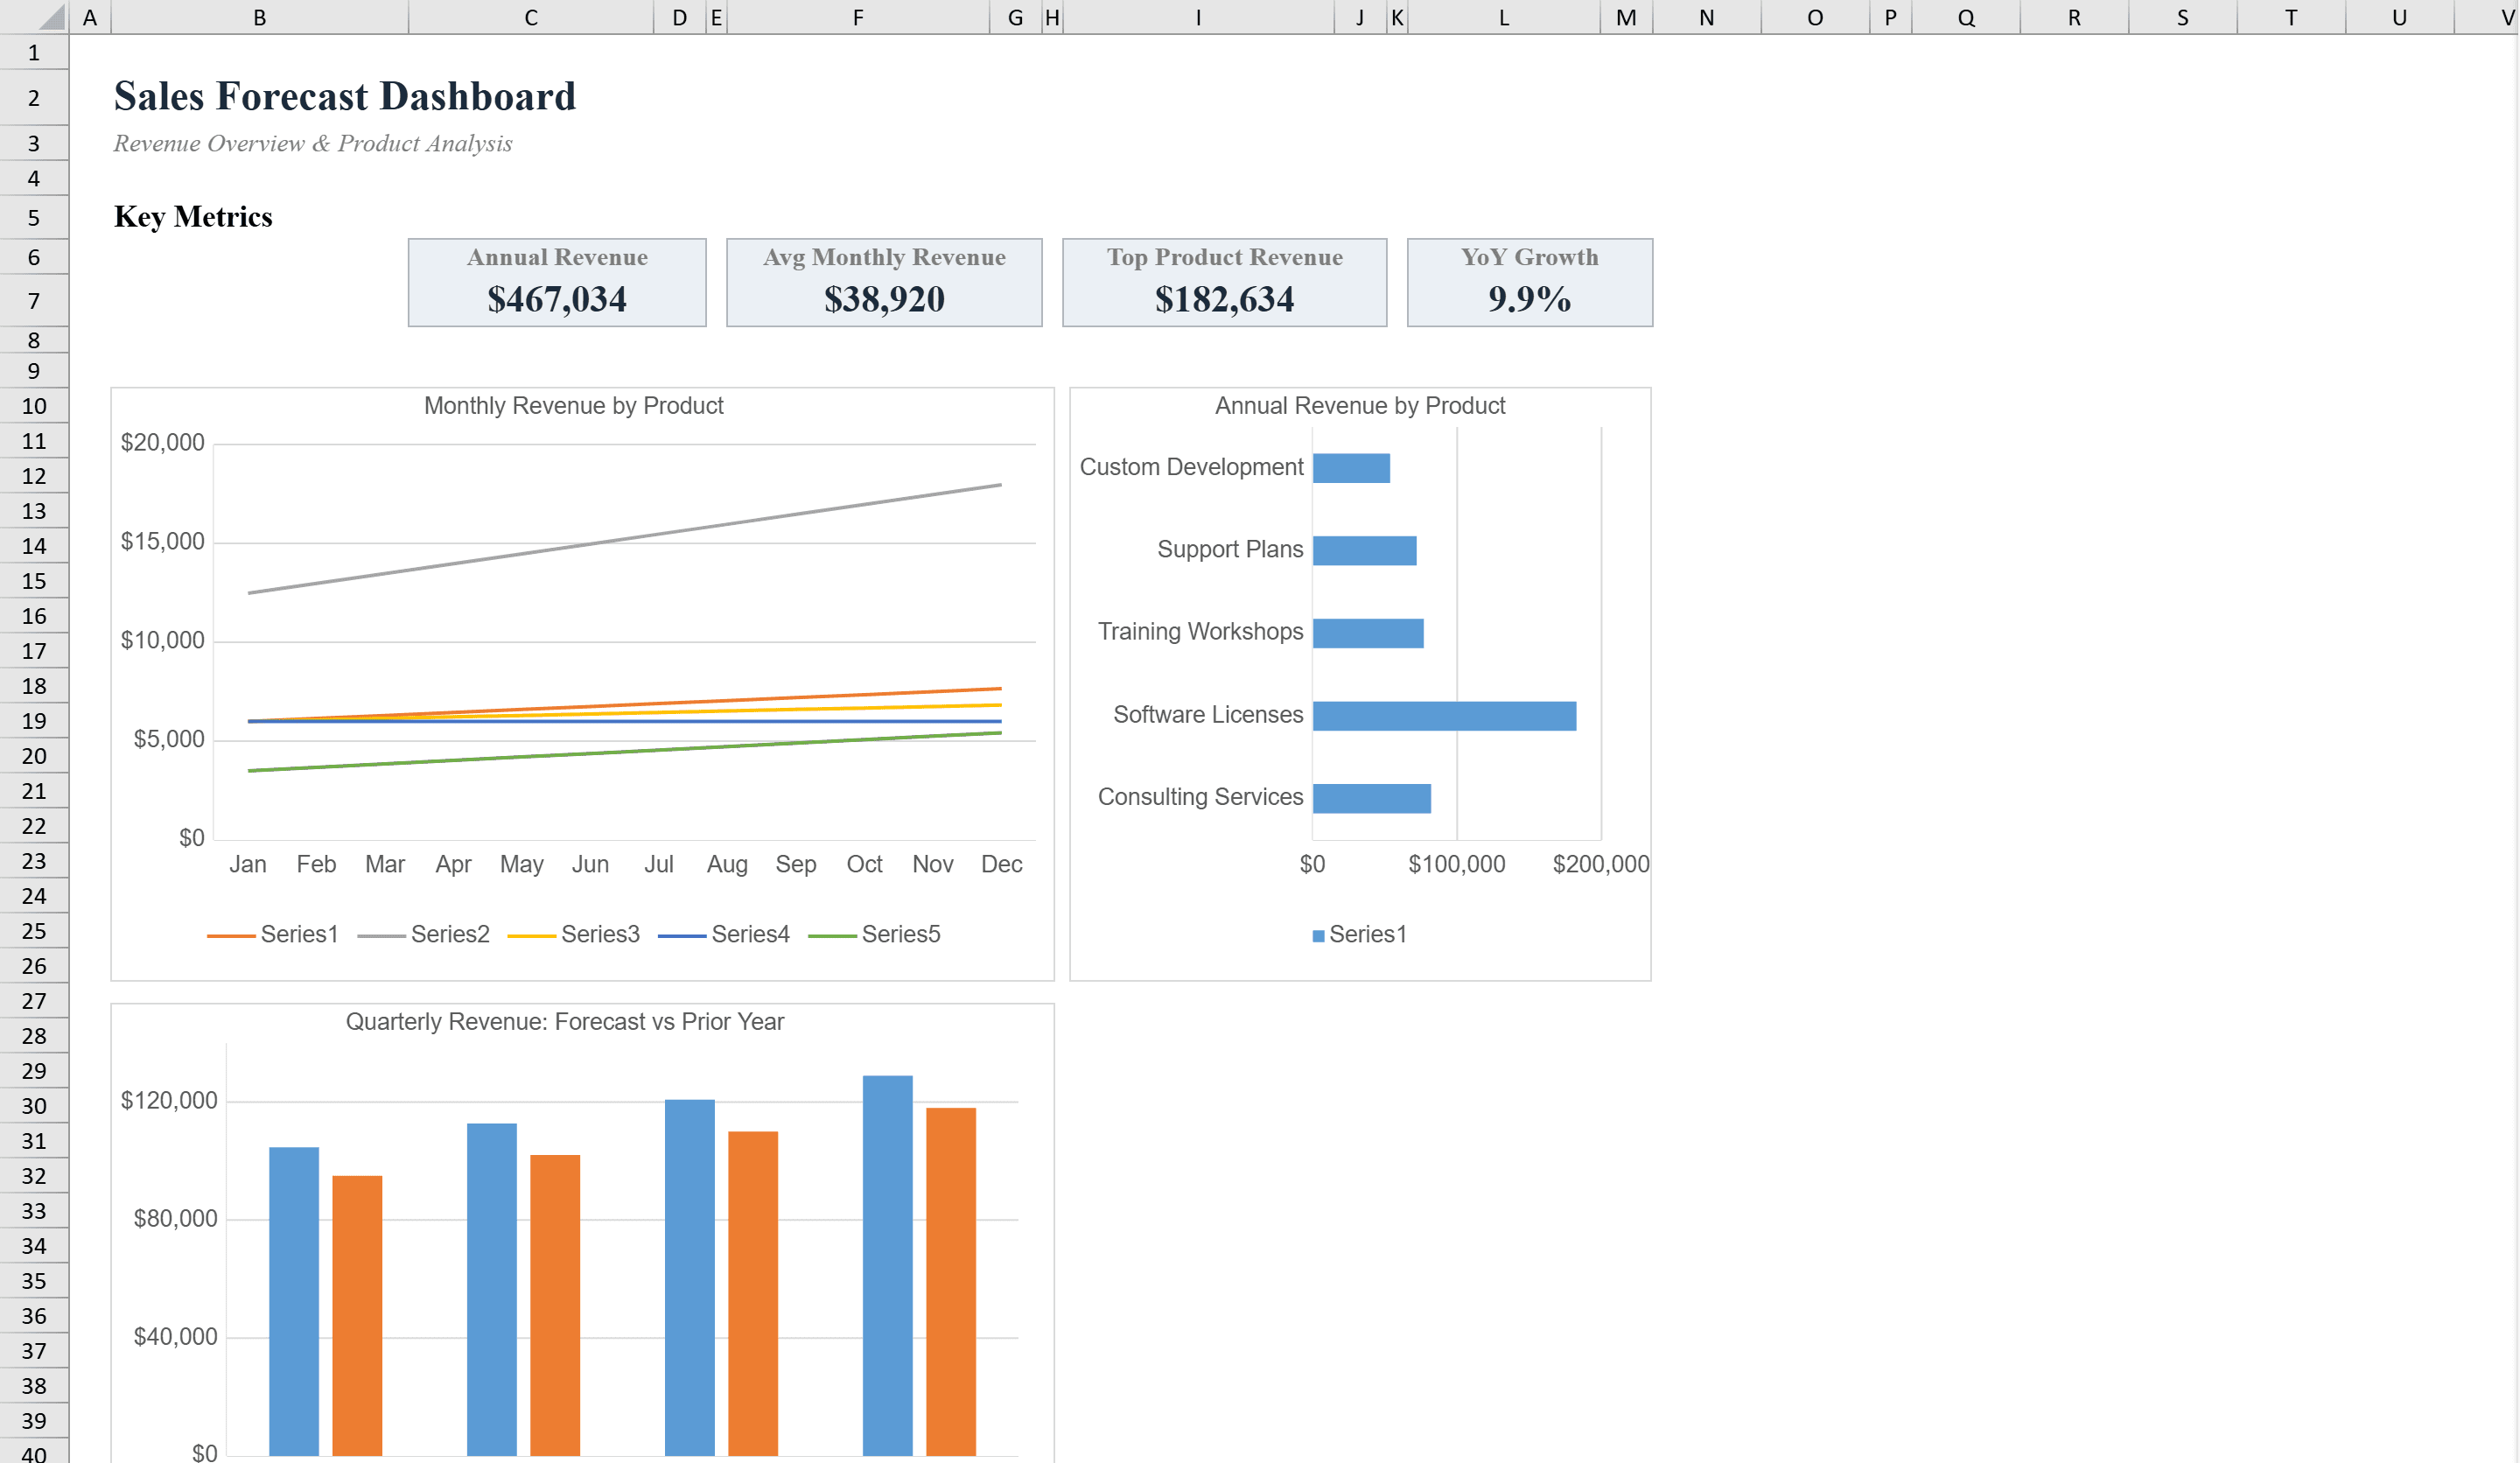Select the Top Product Revenue metric box
The image size is (2520, 1463).
[1224, 281]
